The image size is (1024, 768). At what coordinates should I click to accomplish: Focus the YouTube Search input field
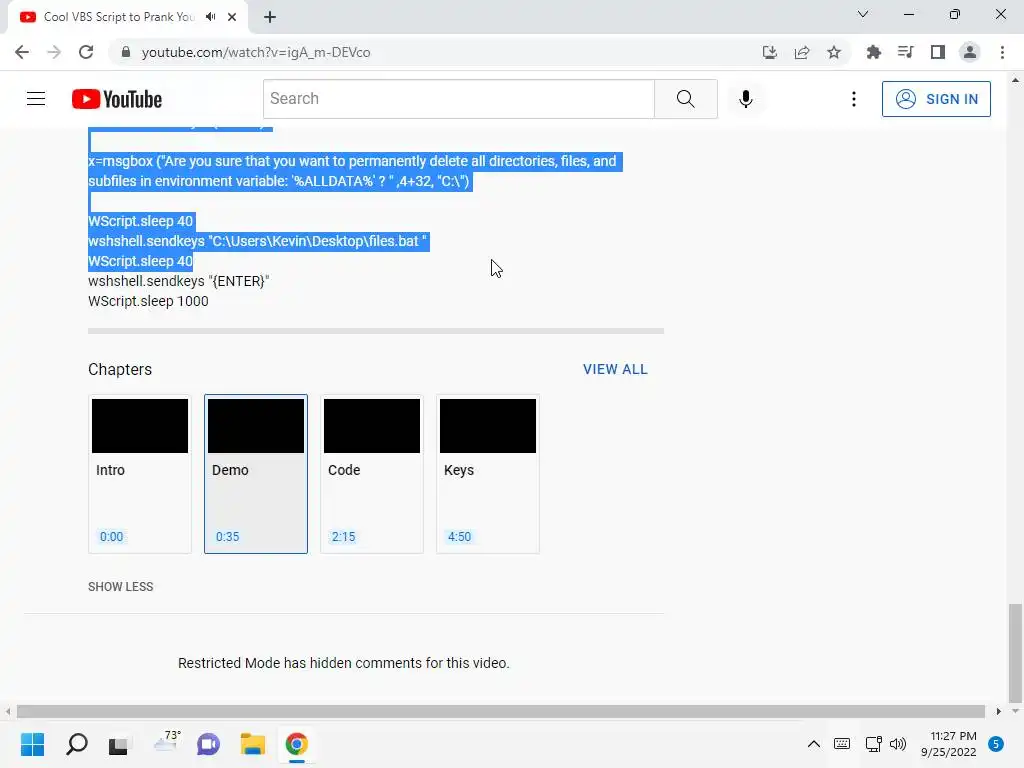(x=459, y=99)
